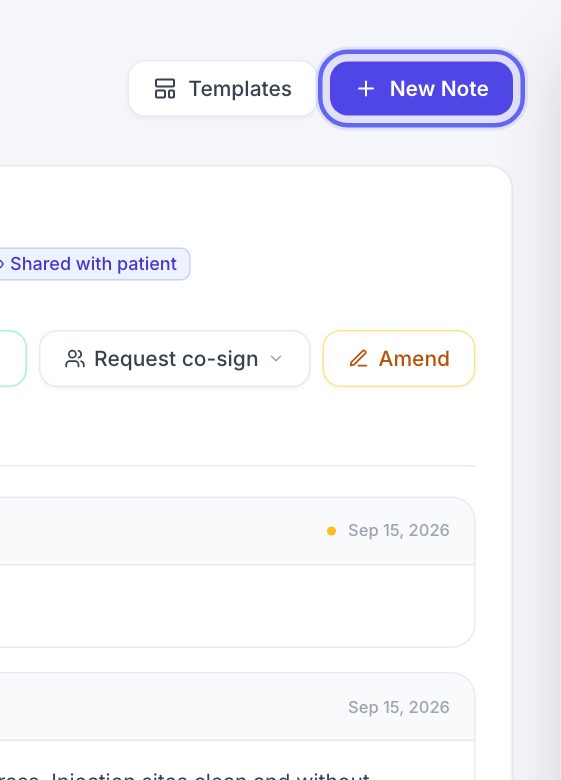
Task: Click the vertical scrollbar strip on the right edge
Action: click(554, 390)
